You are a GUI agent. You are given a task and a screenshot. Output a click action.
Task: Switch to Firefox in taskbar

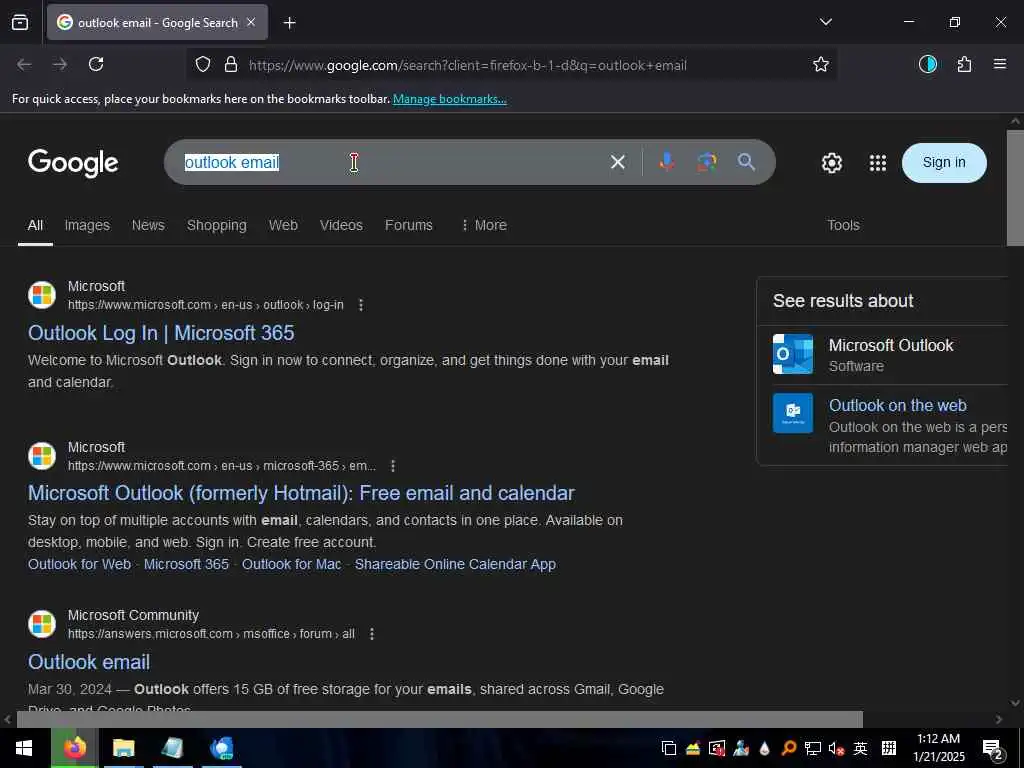(x=75, y=748)
